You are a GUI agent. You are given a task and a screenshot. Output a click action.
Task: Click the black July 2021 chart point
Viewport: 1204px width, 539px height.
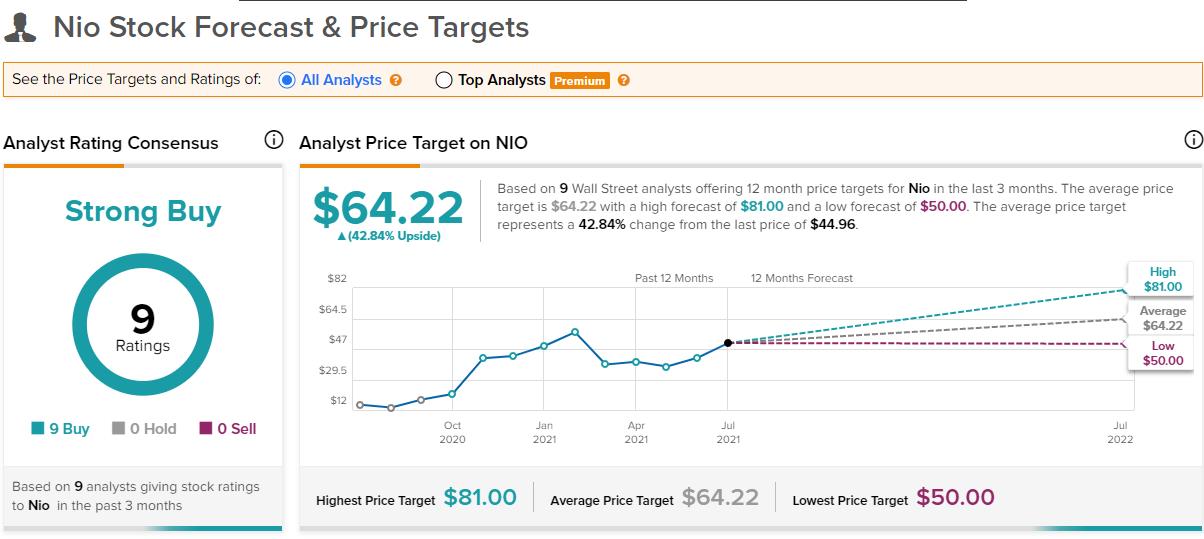click(728, 343)
